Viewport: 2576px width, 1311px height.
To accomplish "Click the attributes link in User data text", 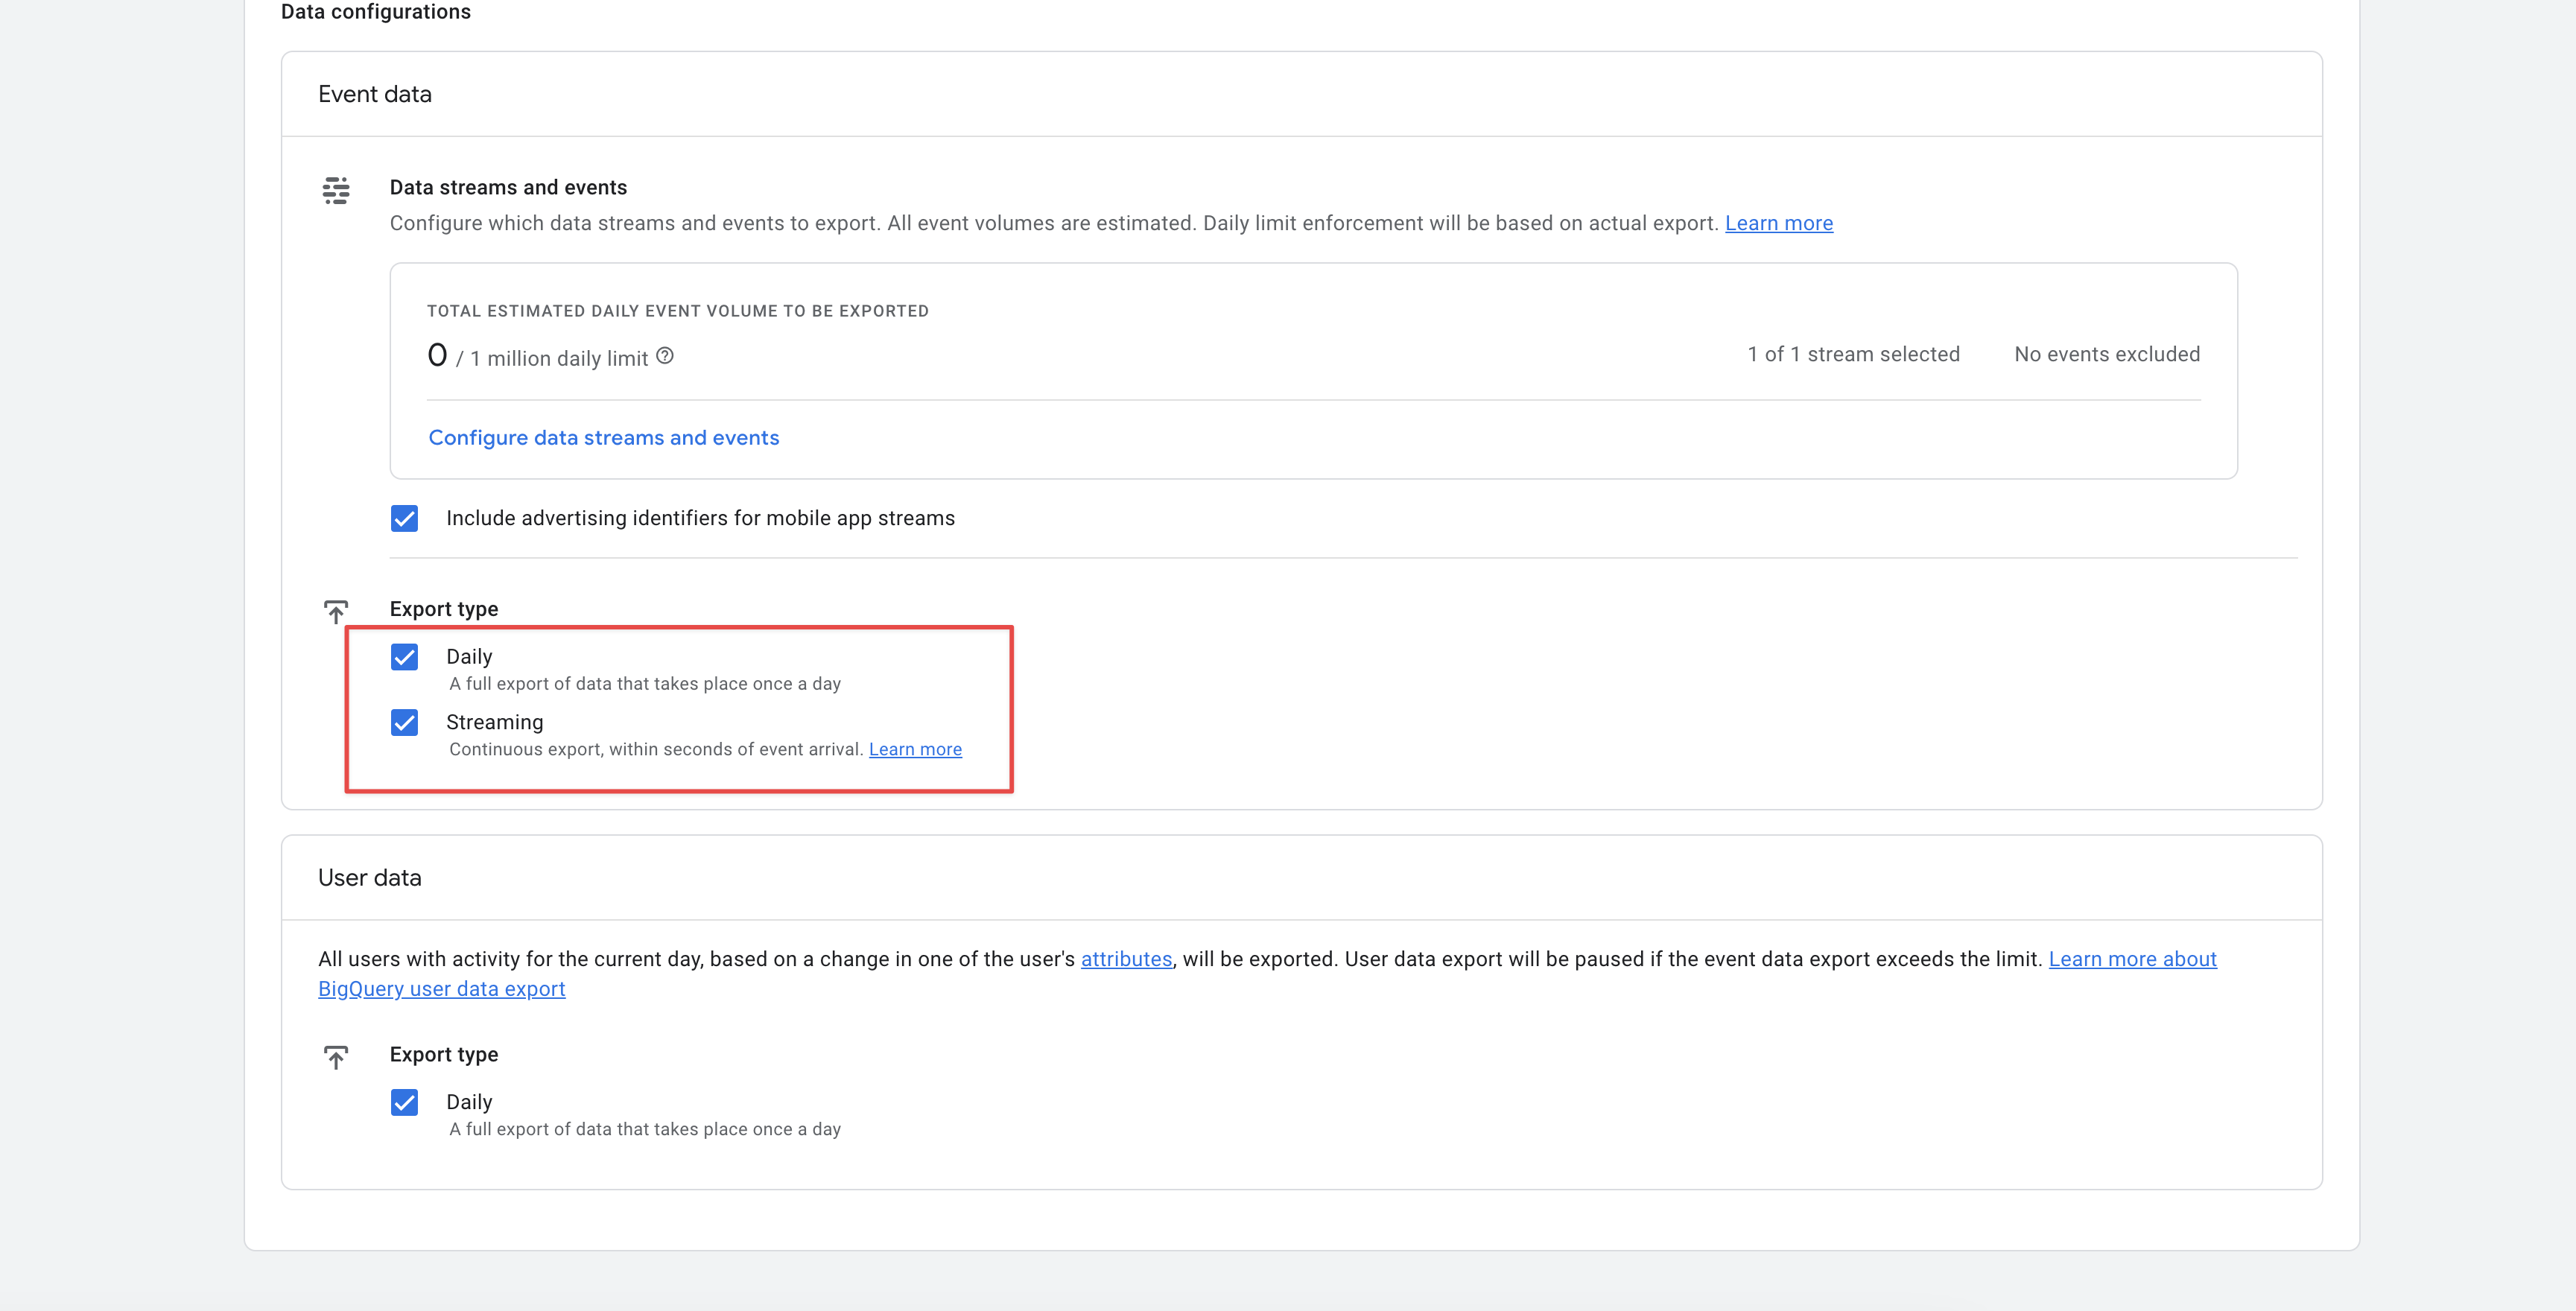I will 1126,958.
